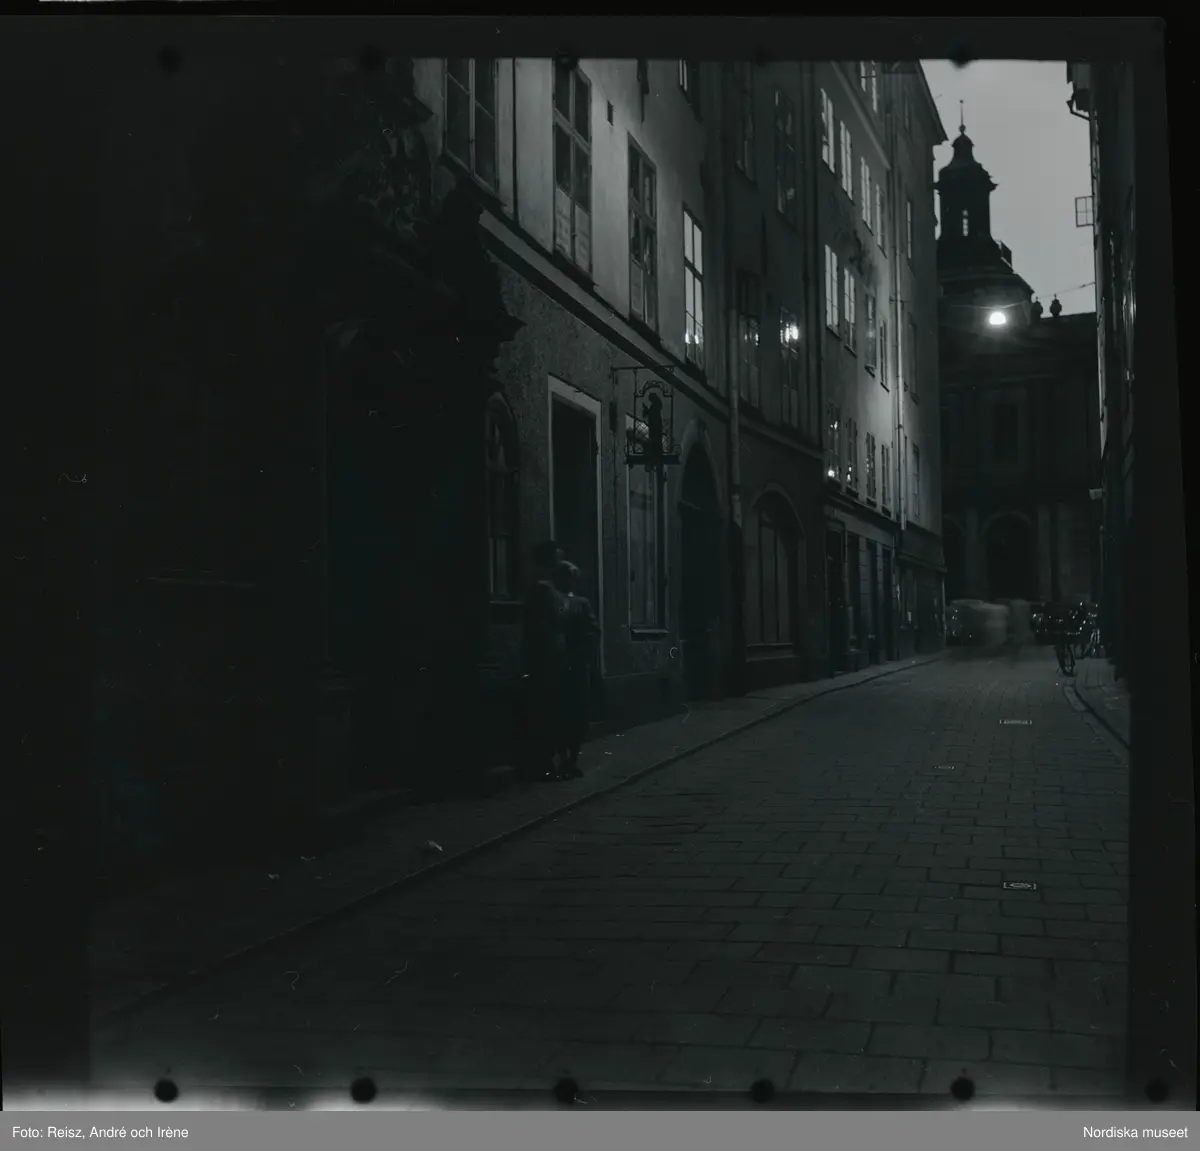
Task: Click the photograph's black top border
Action: point(600,28)
